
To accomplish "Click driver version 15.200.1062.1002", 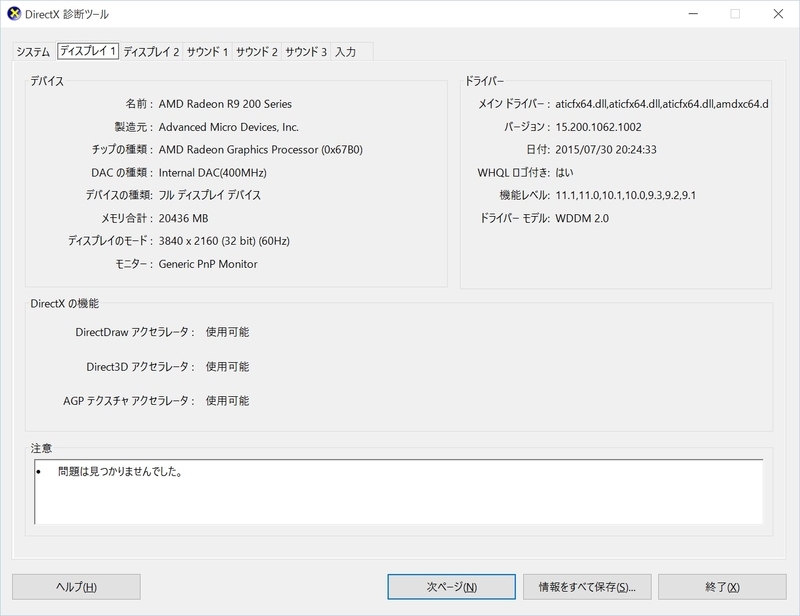I will pos(598,127).
